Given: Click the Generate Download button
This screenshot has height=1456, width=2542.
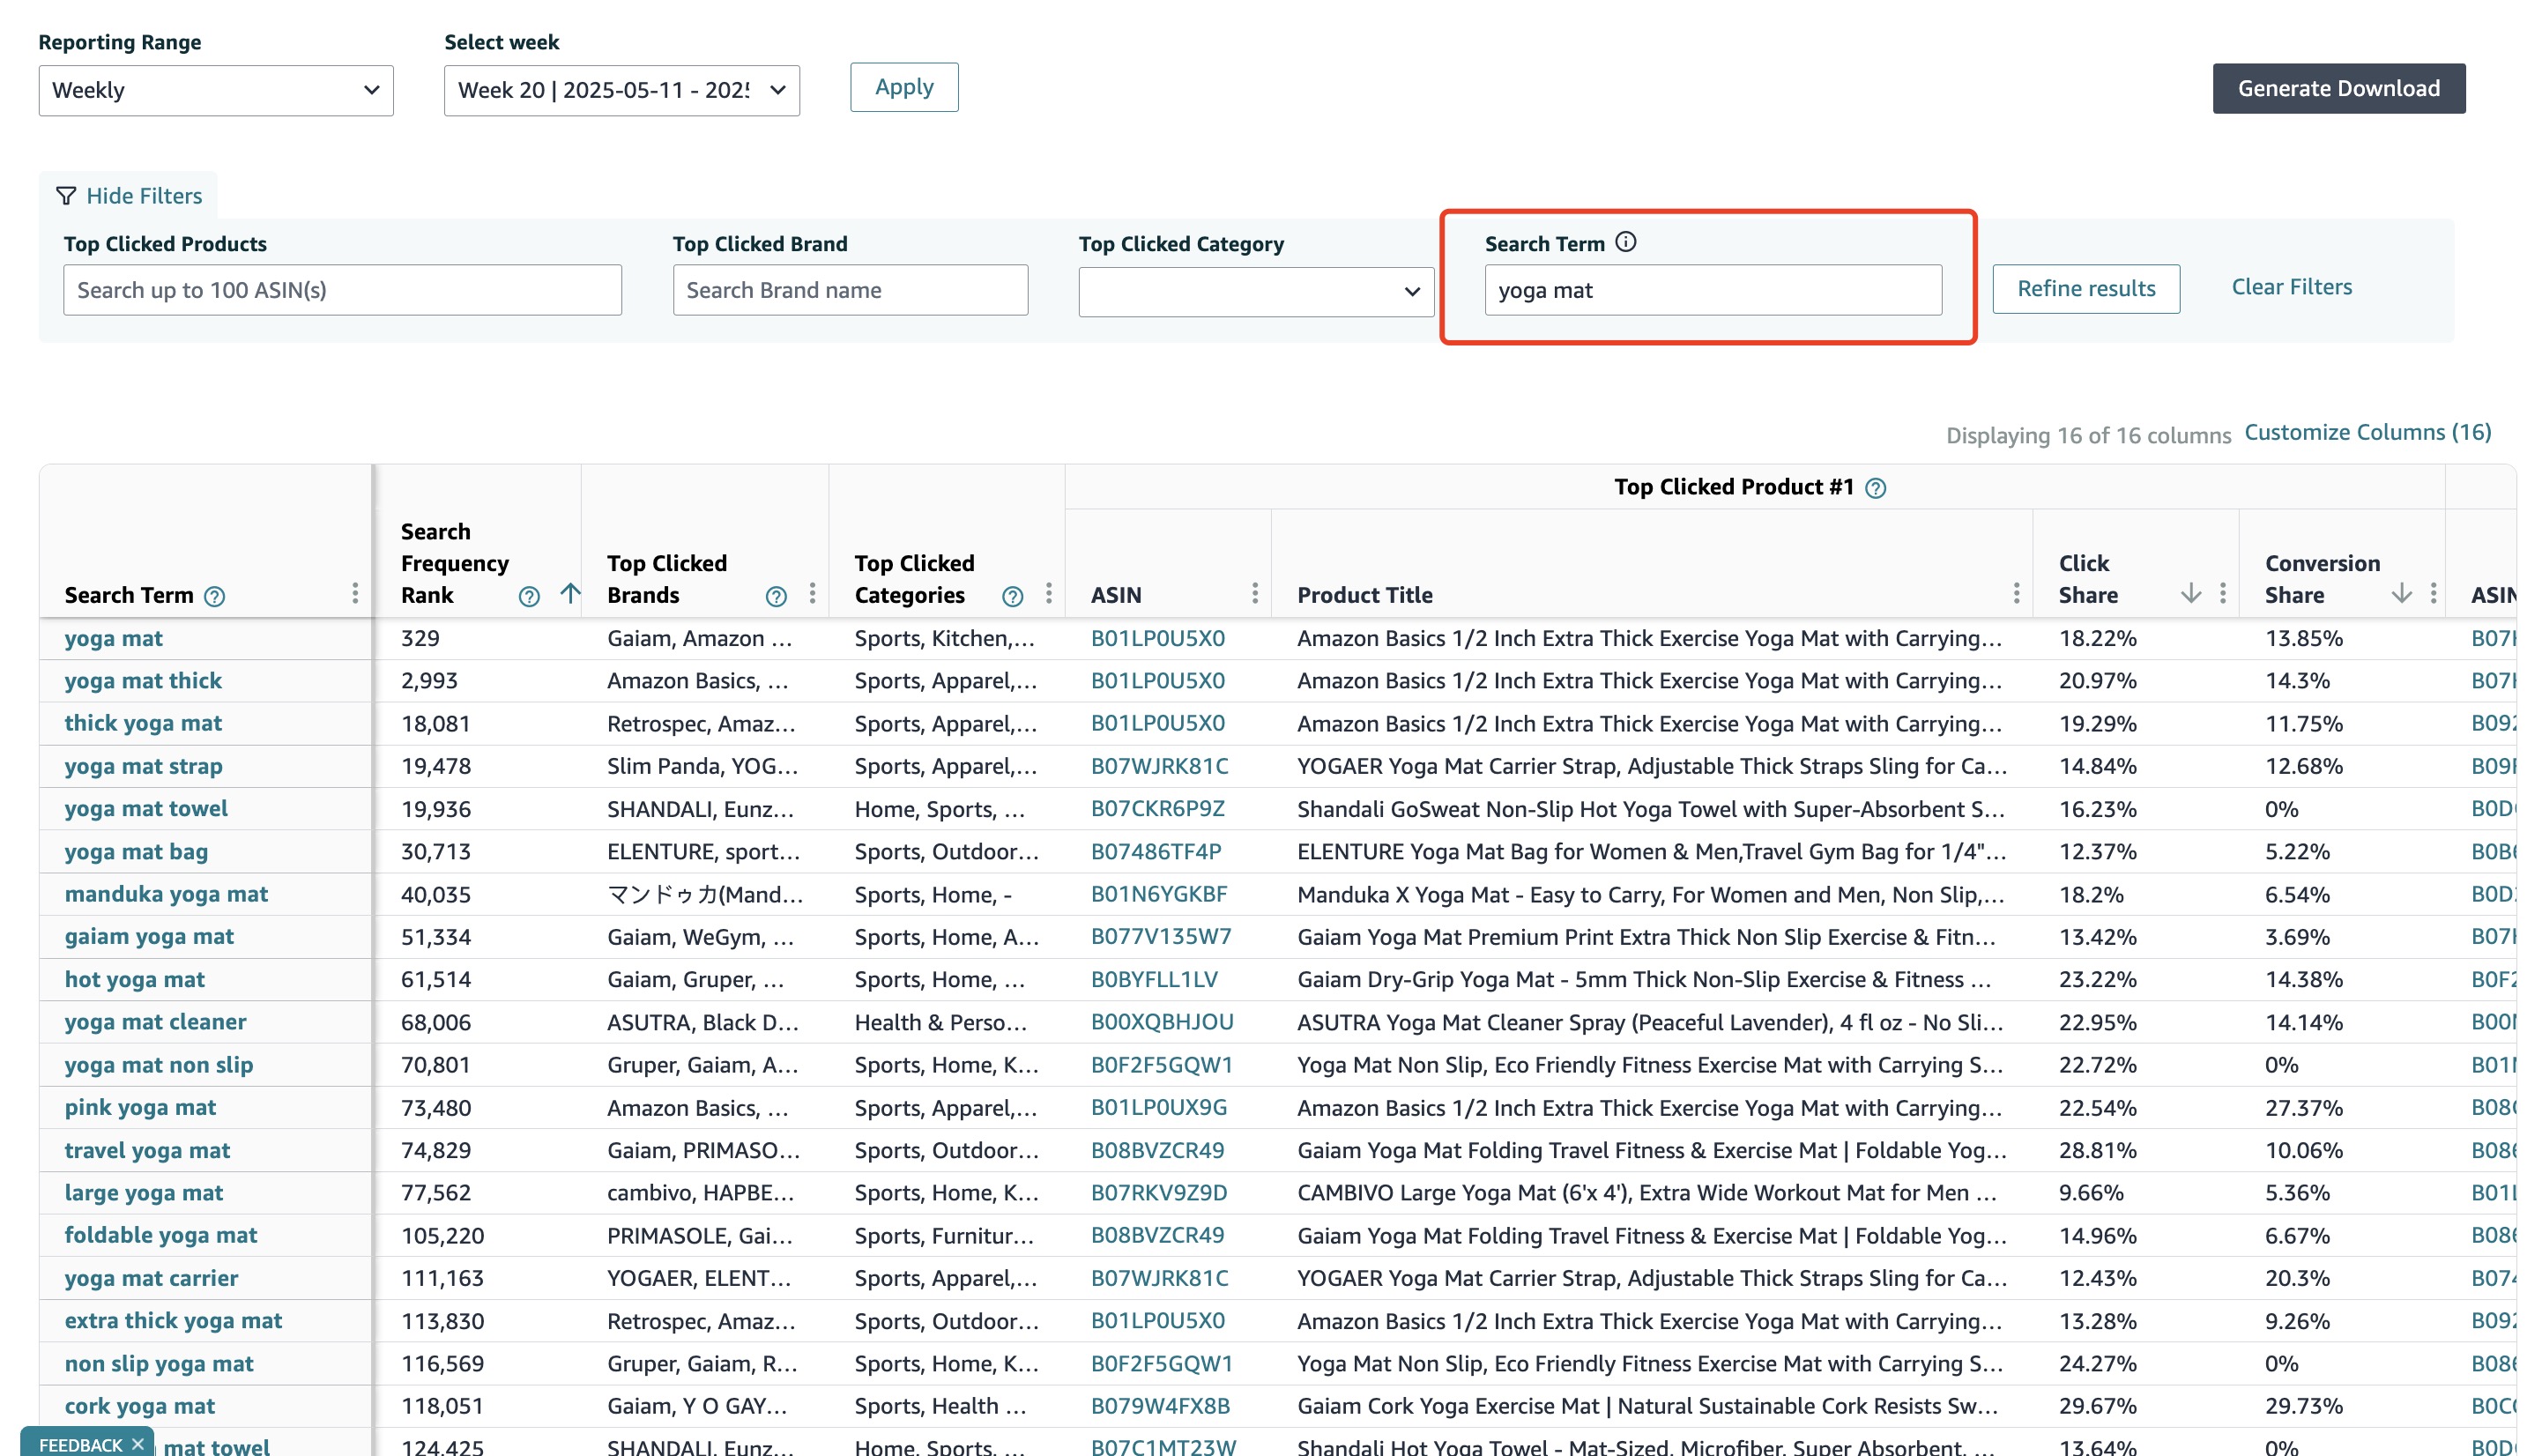Looking at the screenshot, I should tap(2338, 88).
